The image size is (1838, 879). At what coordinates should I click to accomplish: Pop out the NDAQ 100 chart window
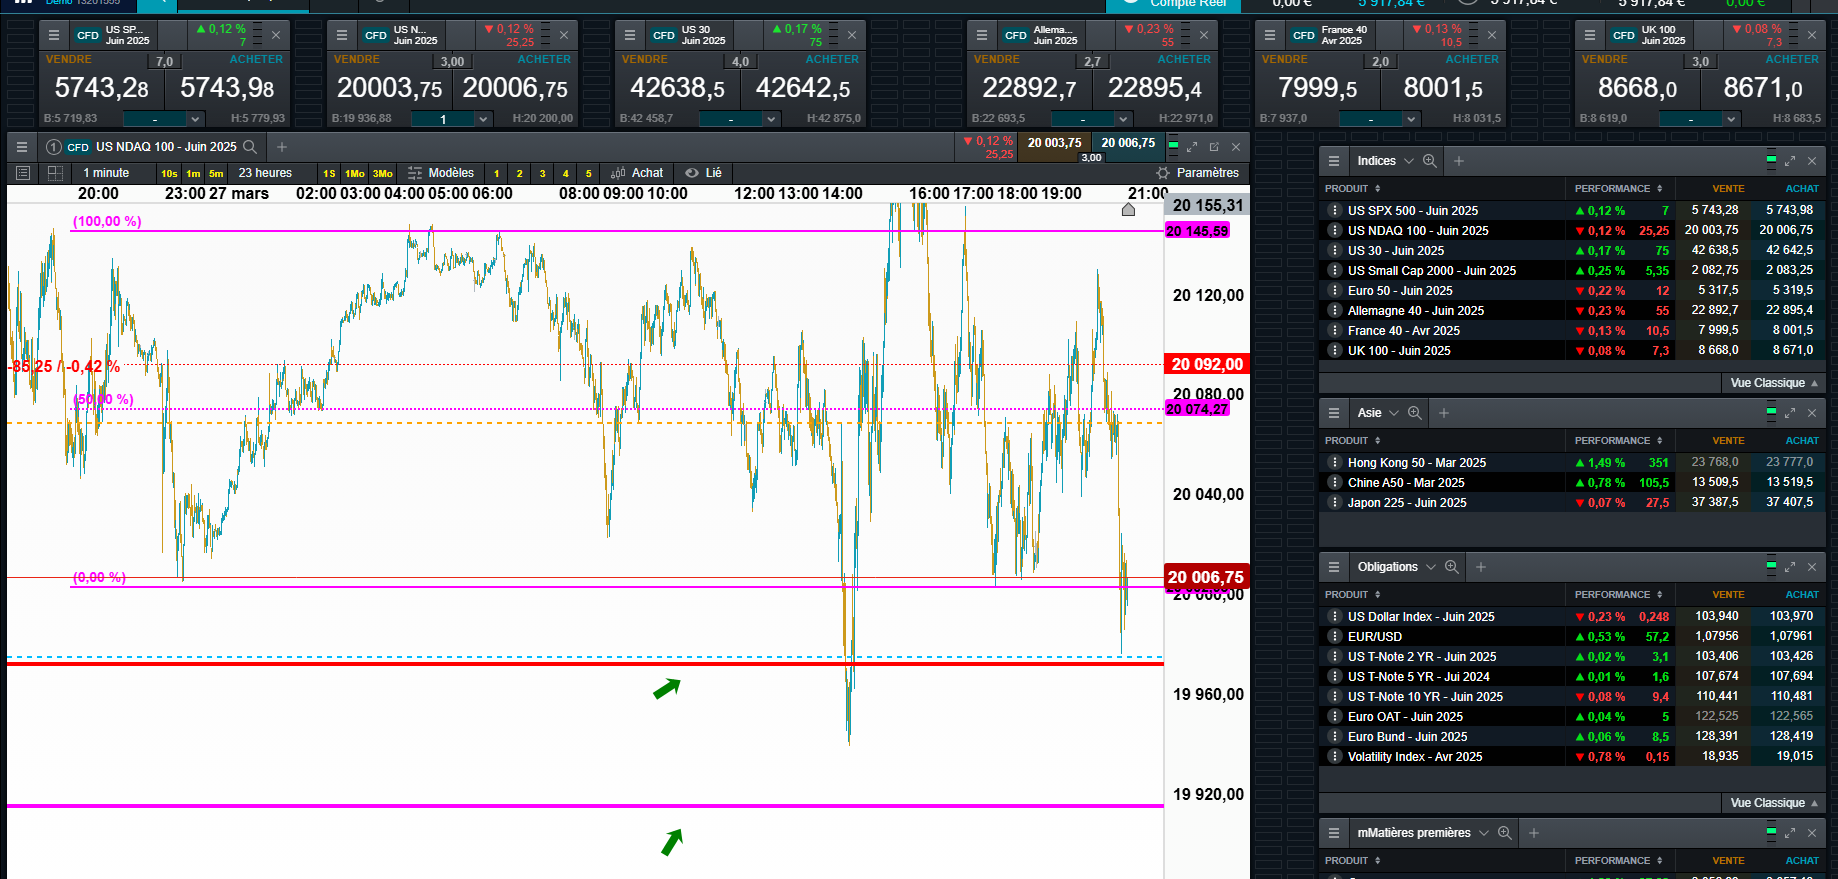click(x=1214, y=147)
